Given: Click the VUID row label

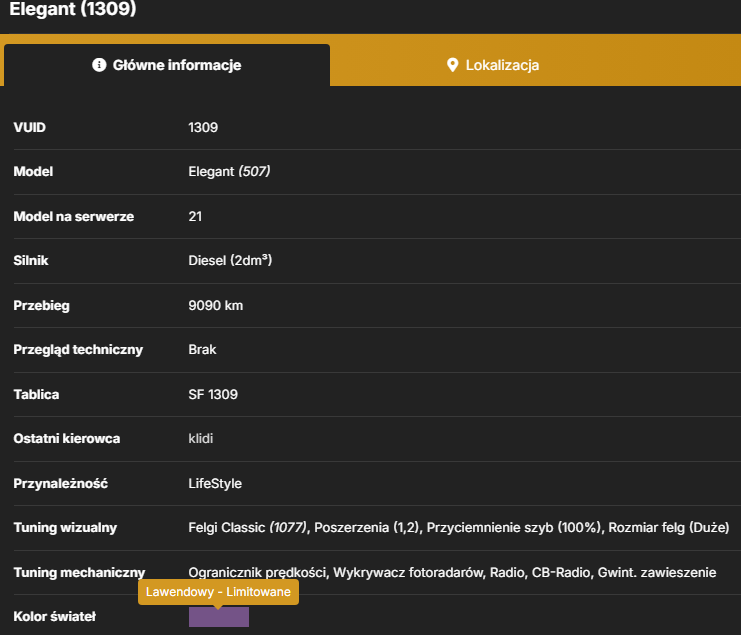Looking at the screenshot, I should point(29,128).
